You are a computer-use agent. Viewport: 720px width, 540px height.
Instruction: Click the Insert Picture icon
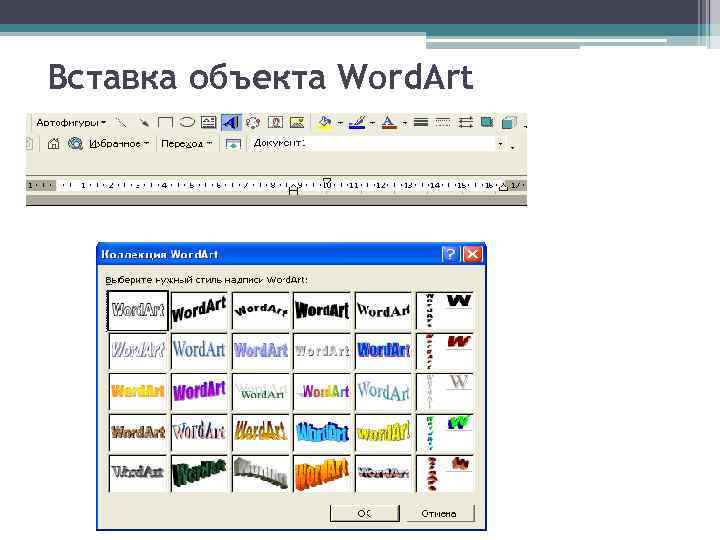click(297, 123)
